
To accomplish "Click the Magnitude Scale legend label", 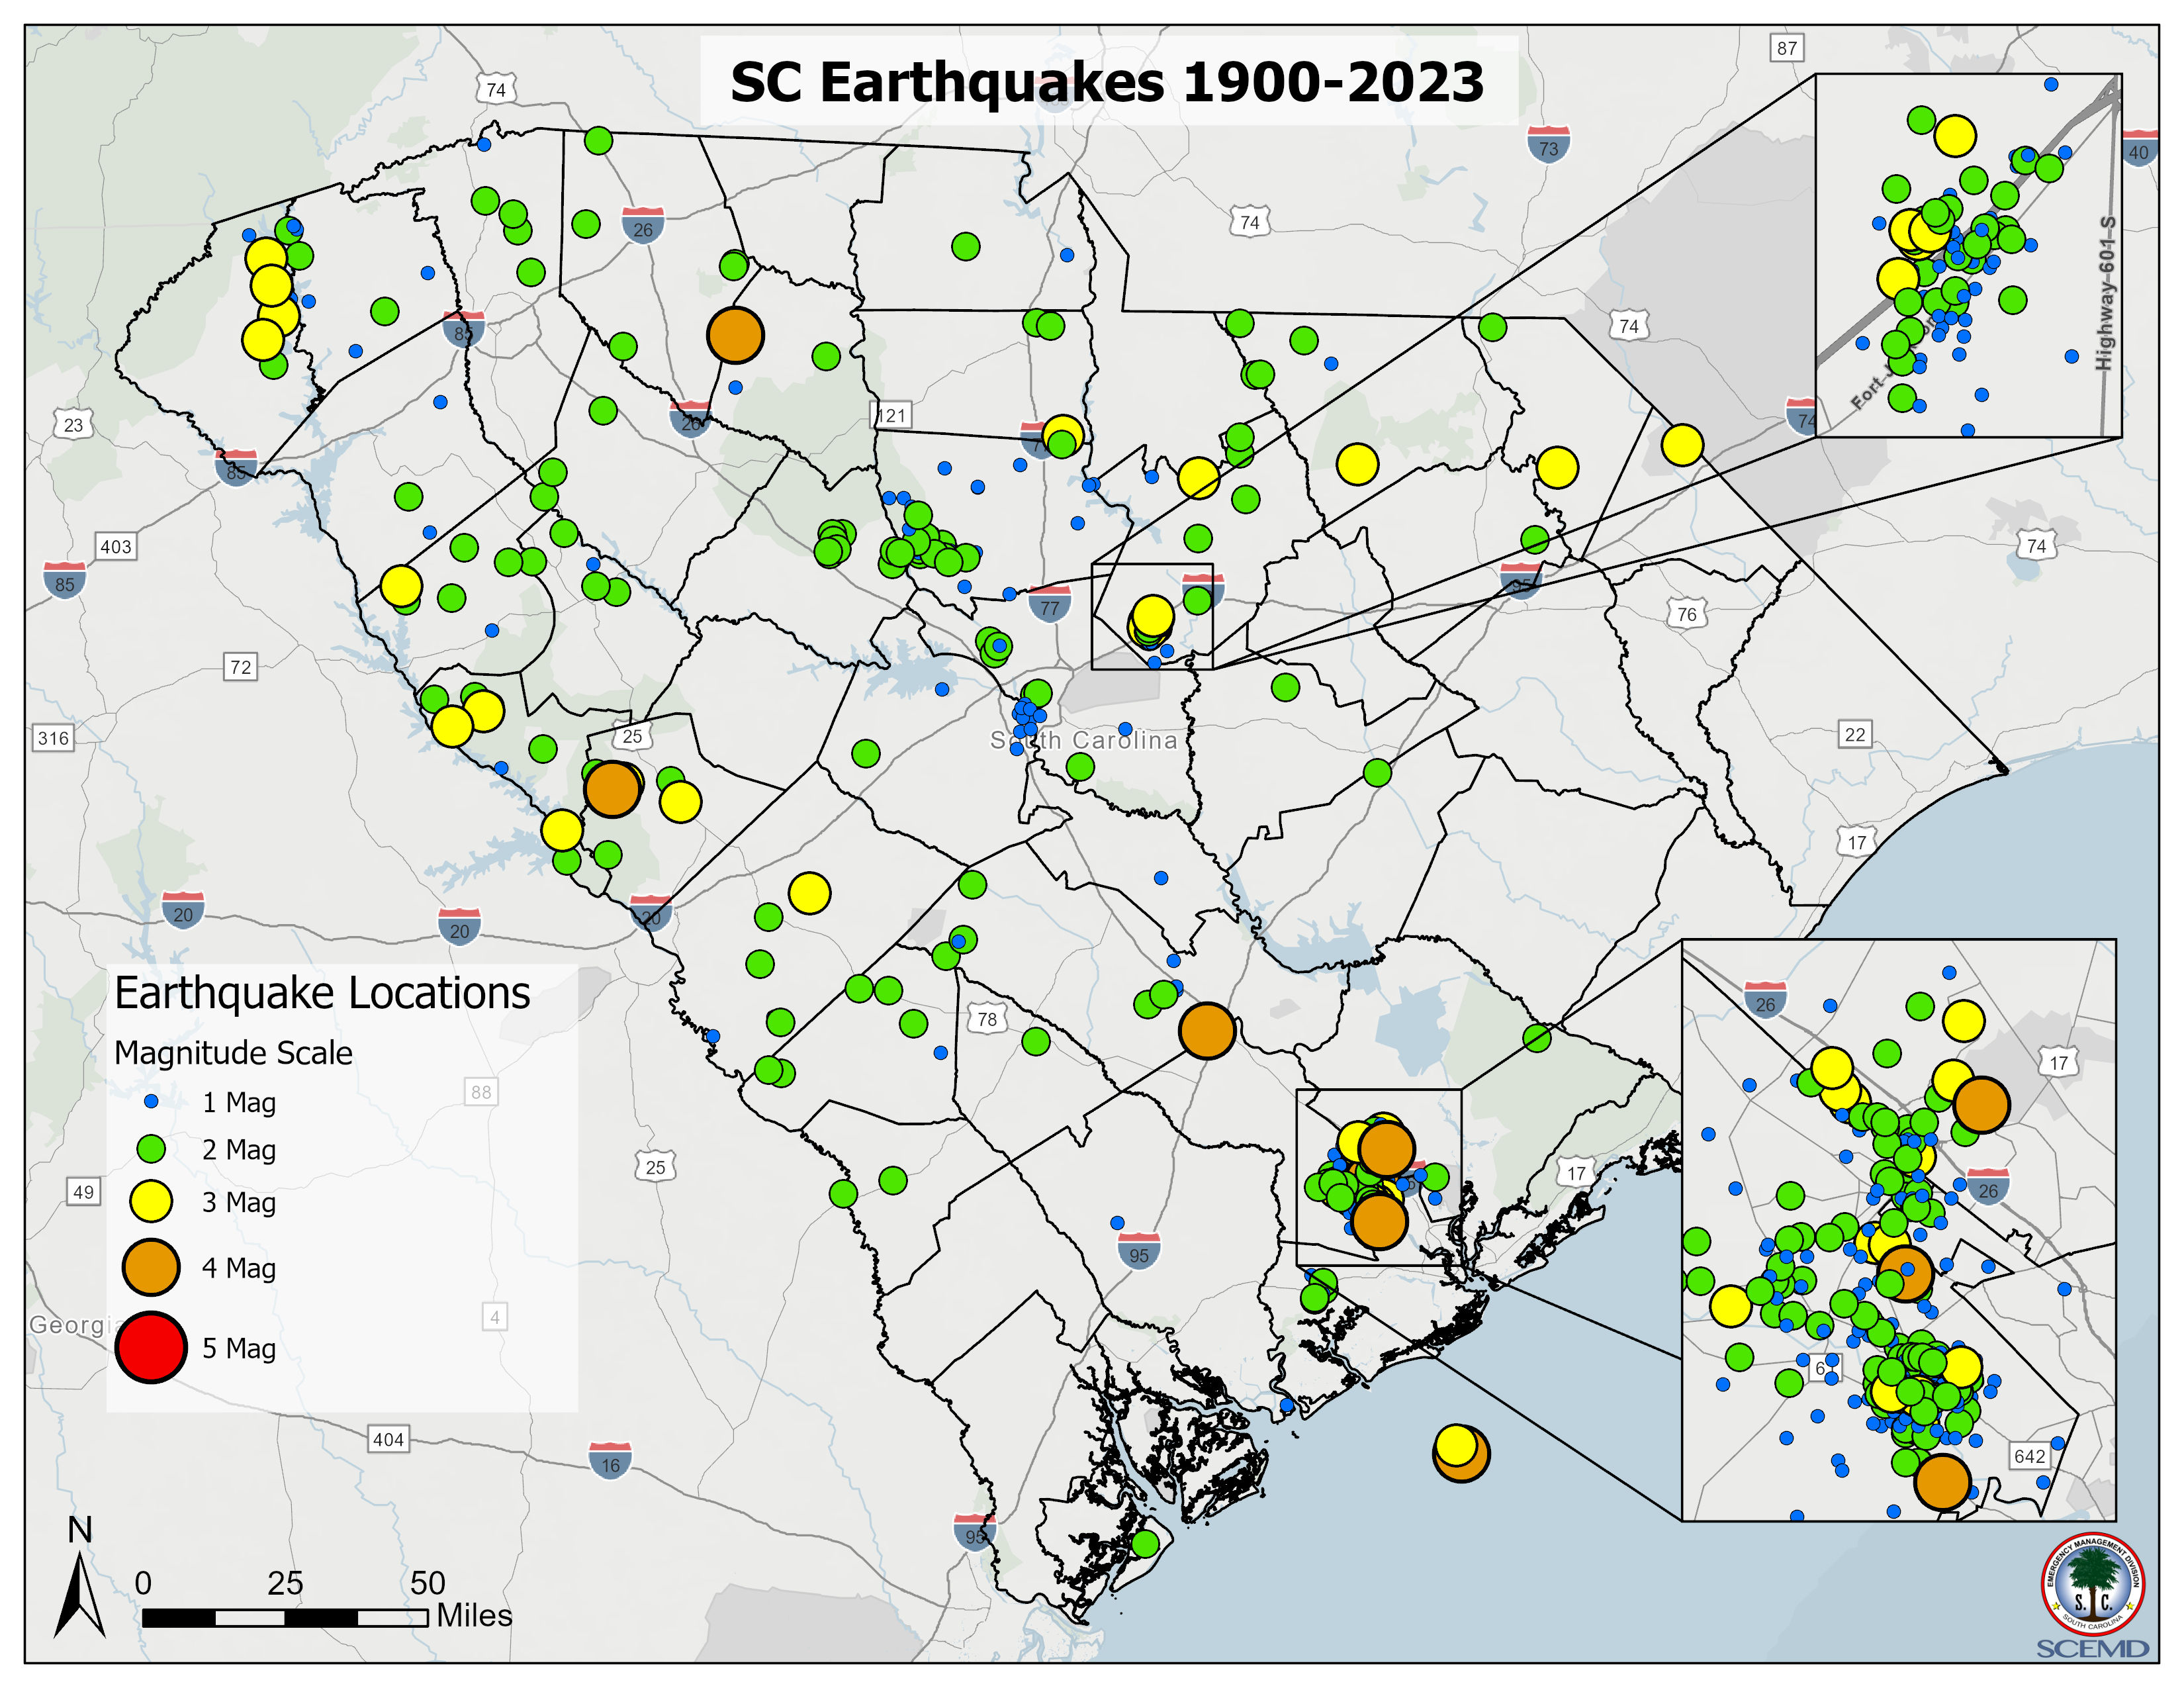I will click(x=233, y=1052).
